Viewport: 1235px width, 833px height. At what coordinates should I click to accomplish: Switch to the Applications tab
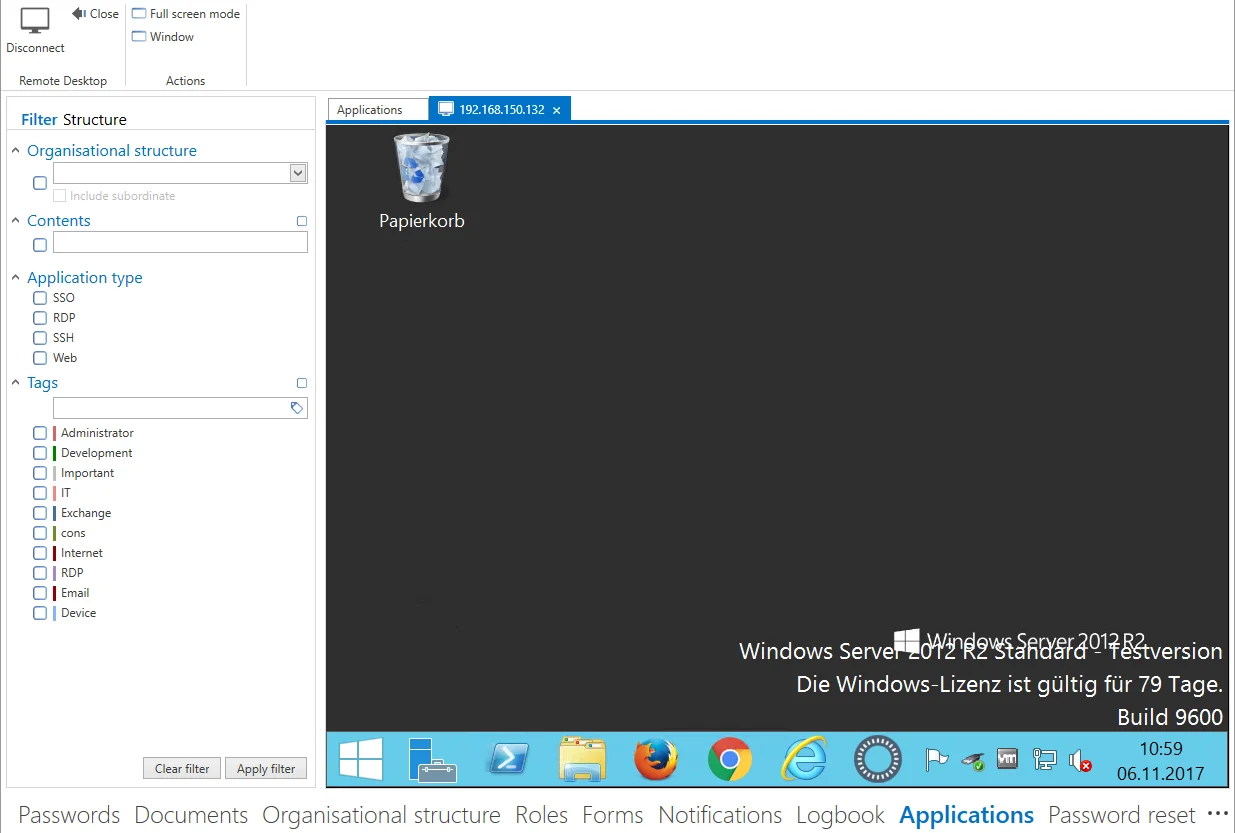pyautogui.click(x=370, y=110)
